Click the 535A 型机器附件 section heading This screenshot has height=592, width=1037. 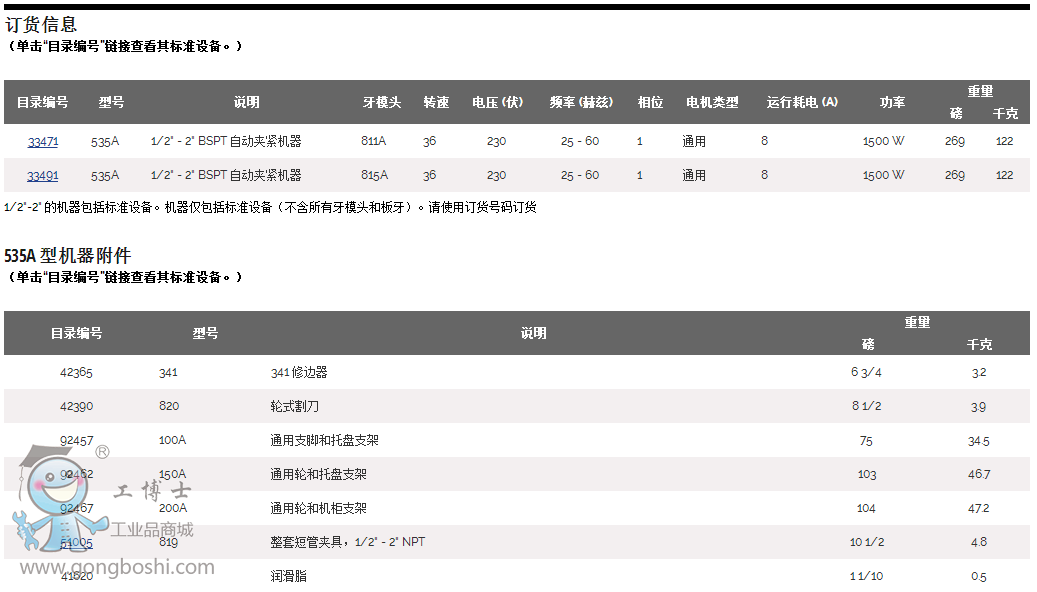pyautogui.click(x=67, y=256)
